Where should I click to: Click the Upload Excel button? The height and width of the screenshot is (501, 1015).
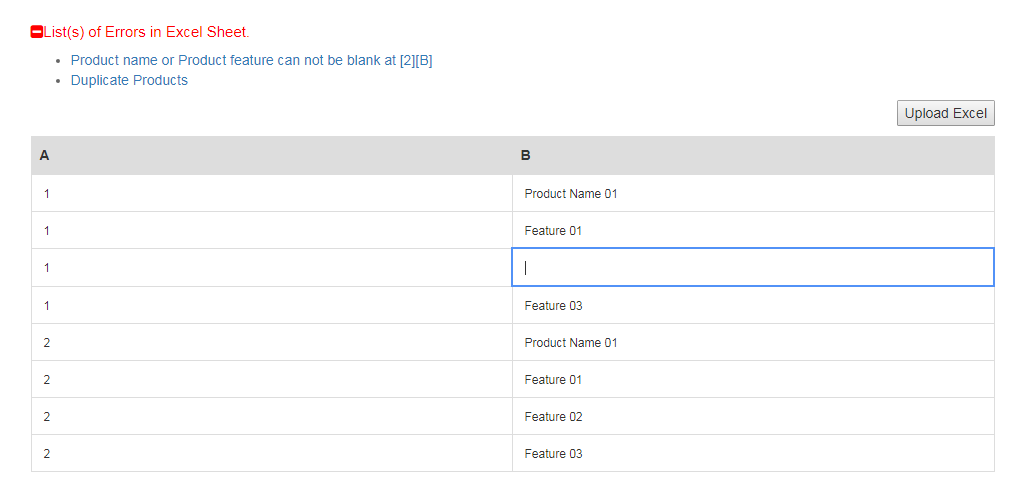(x=945, y=113)
